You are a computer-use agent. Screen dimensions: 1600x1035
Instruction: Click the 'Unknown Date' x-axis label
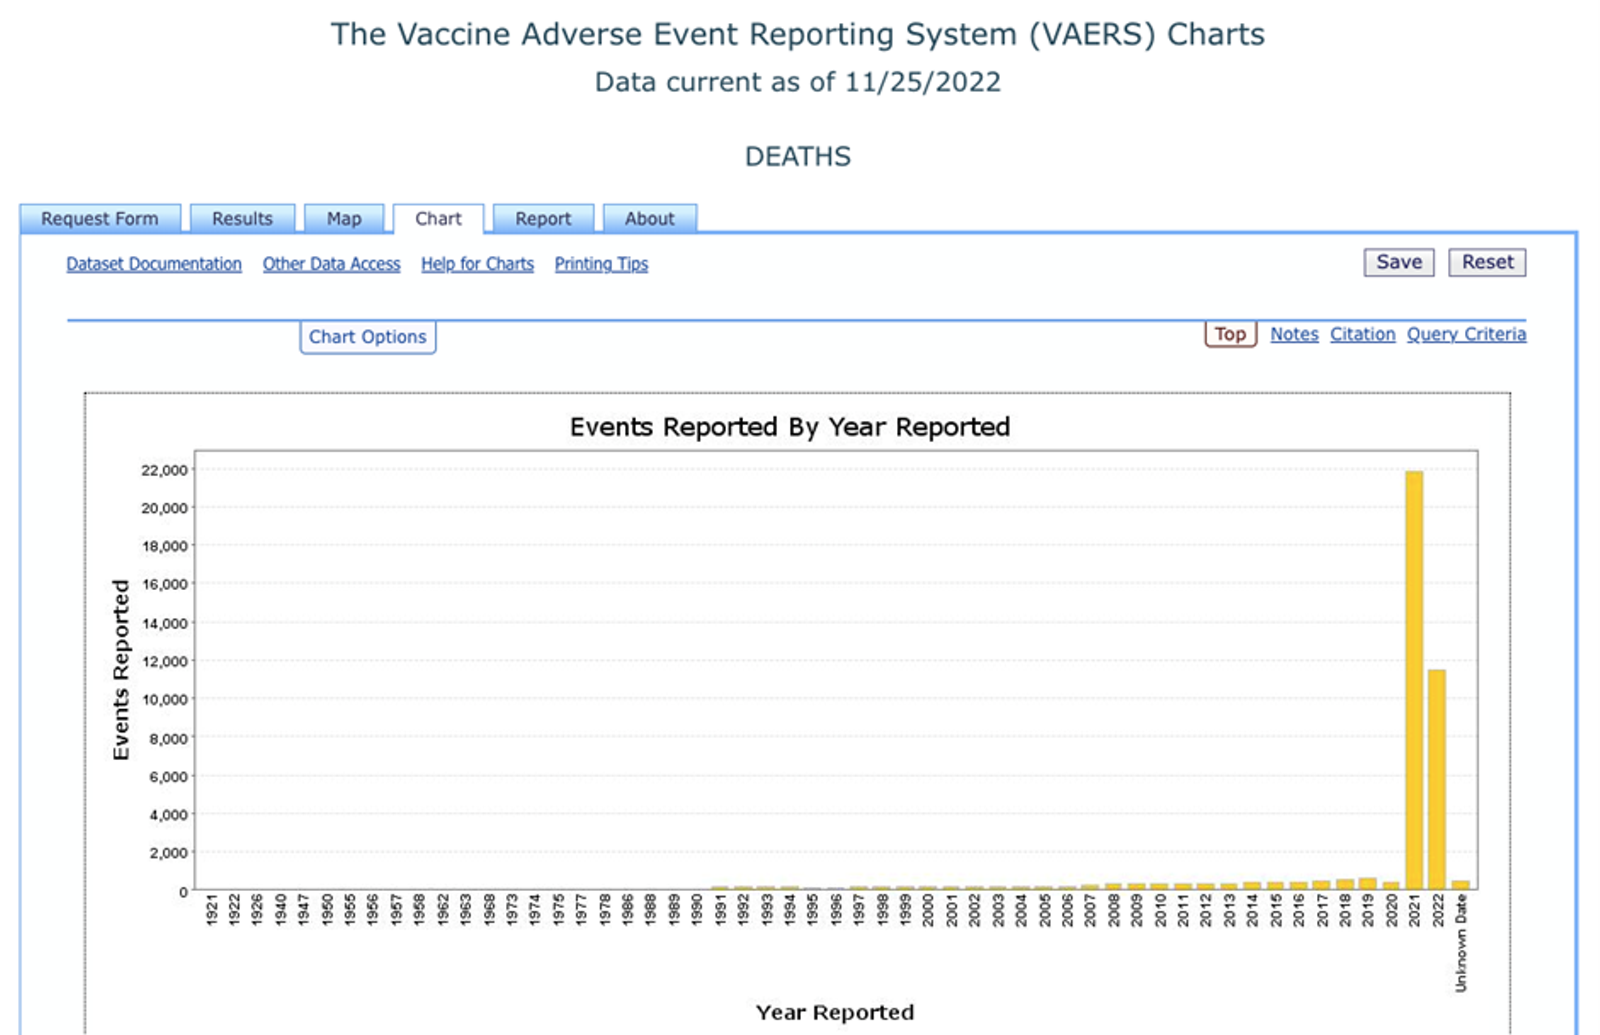[1461, 943]
